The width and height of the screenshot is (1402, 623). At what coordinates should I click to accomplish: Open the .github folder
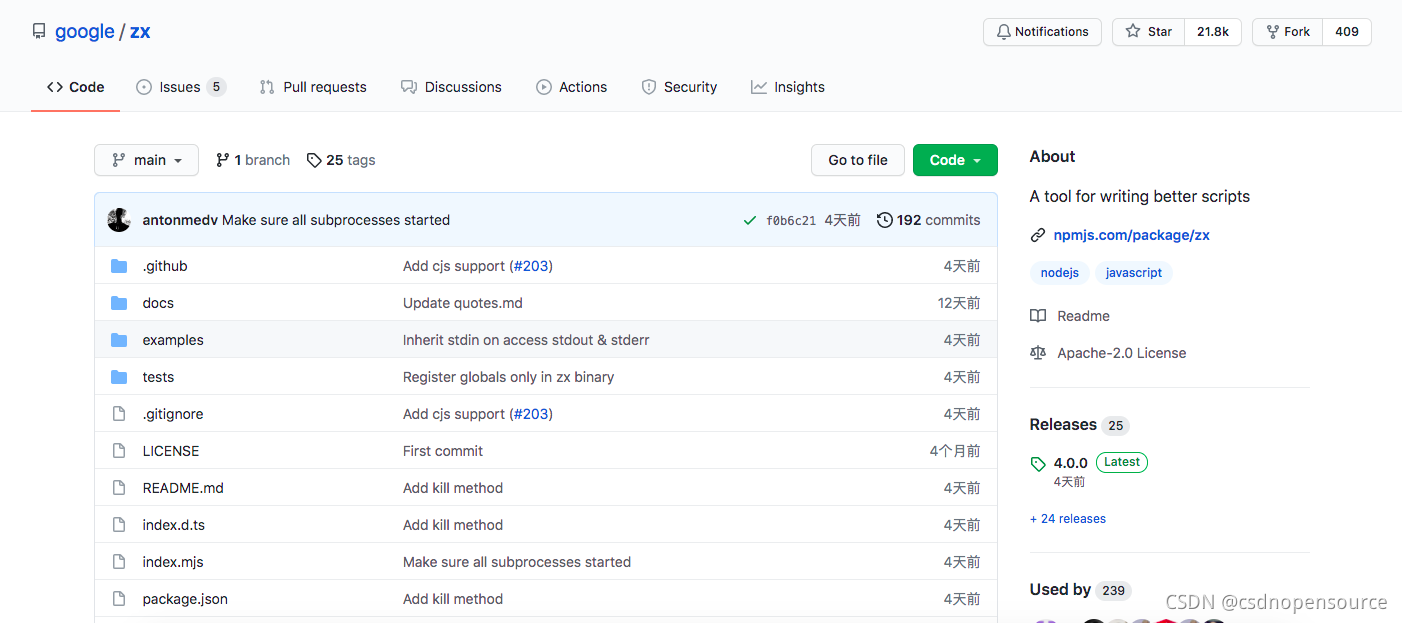[x=165, y=266]
